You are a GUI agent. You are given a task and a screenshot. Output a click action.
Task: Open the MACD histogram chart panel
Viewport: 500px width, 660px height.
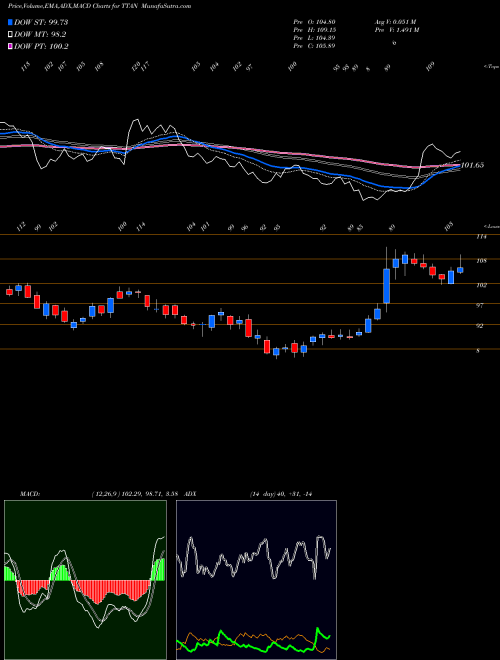pyautogui.click(x=85, y=580)
